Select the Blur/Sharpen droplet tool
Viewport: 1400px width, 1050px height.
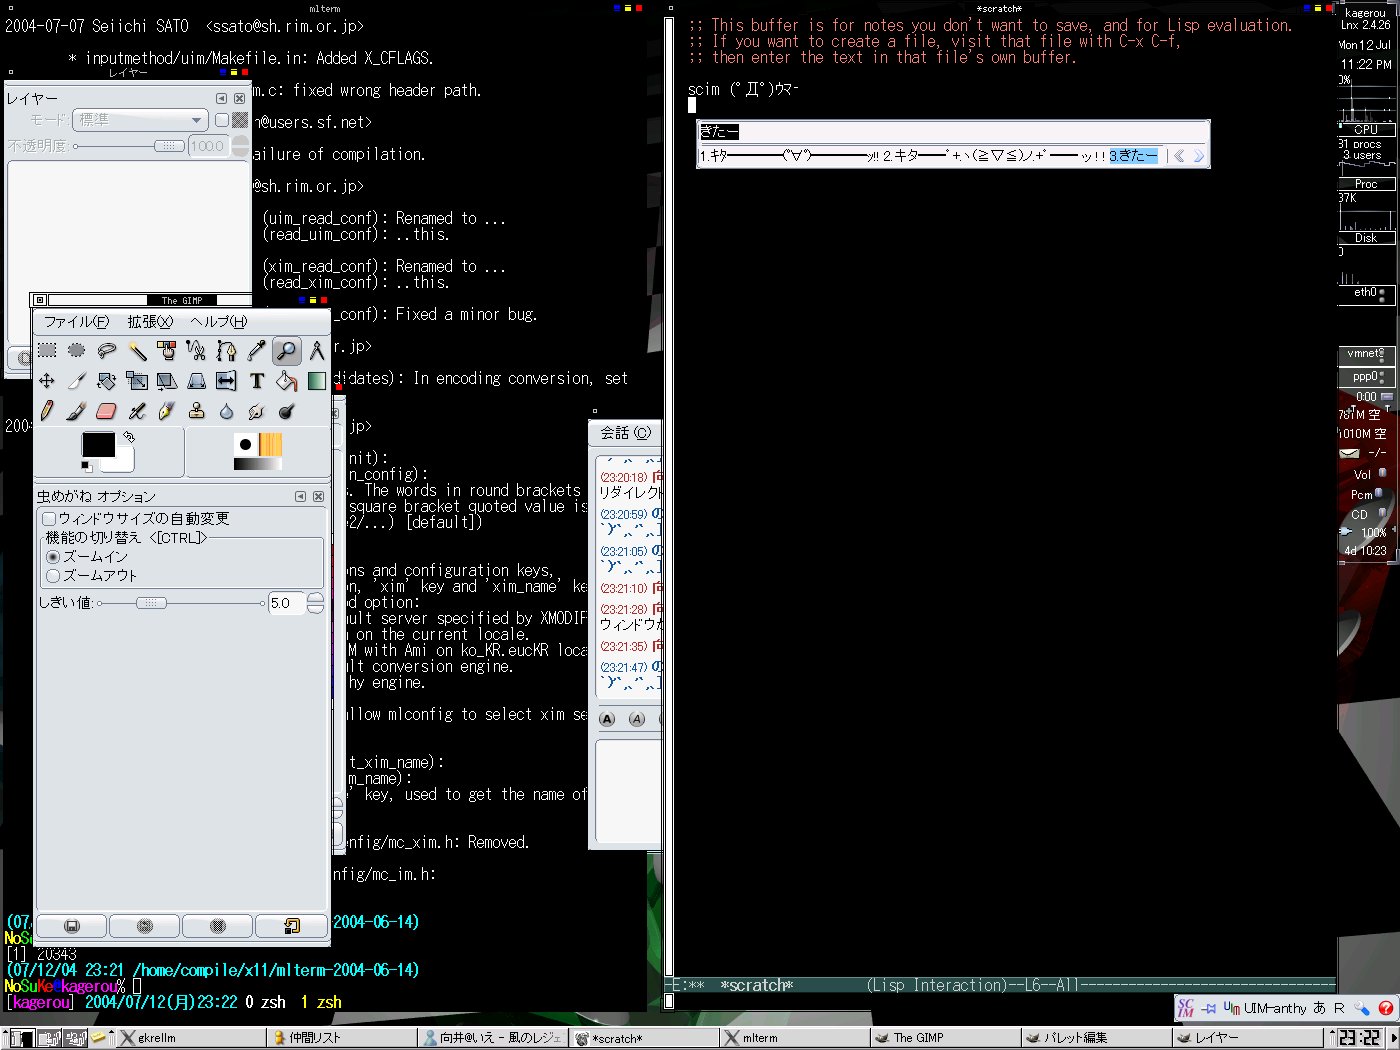coord(227,411)
